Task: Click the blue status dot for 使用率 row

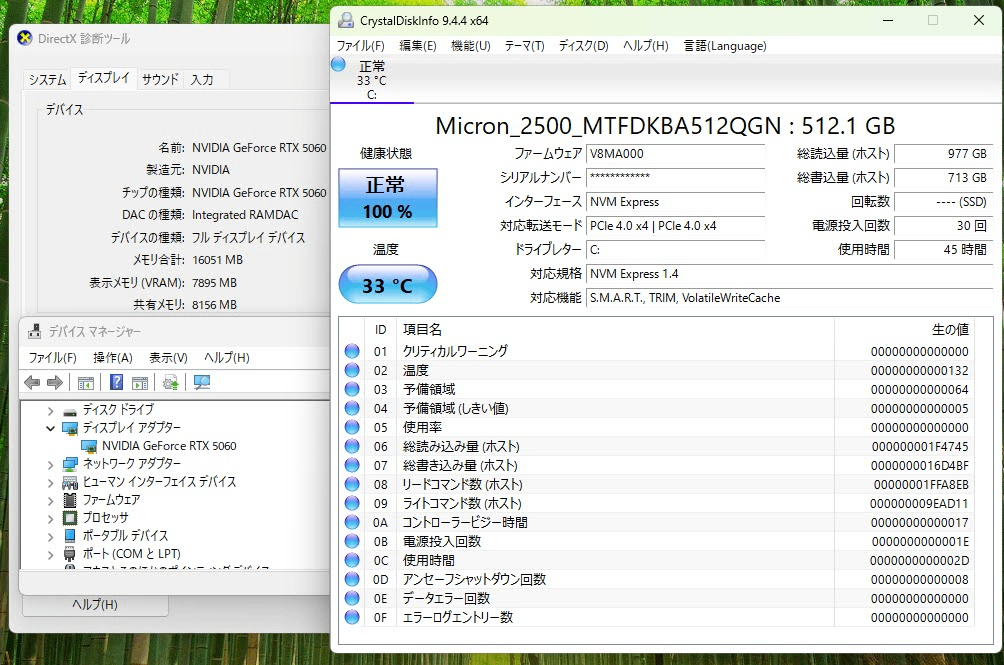Action: (x=352, y=427)
